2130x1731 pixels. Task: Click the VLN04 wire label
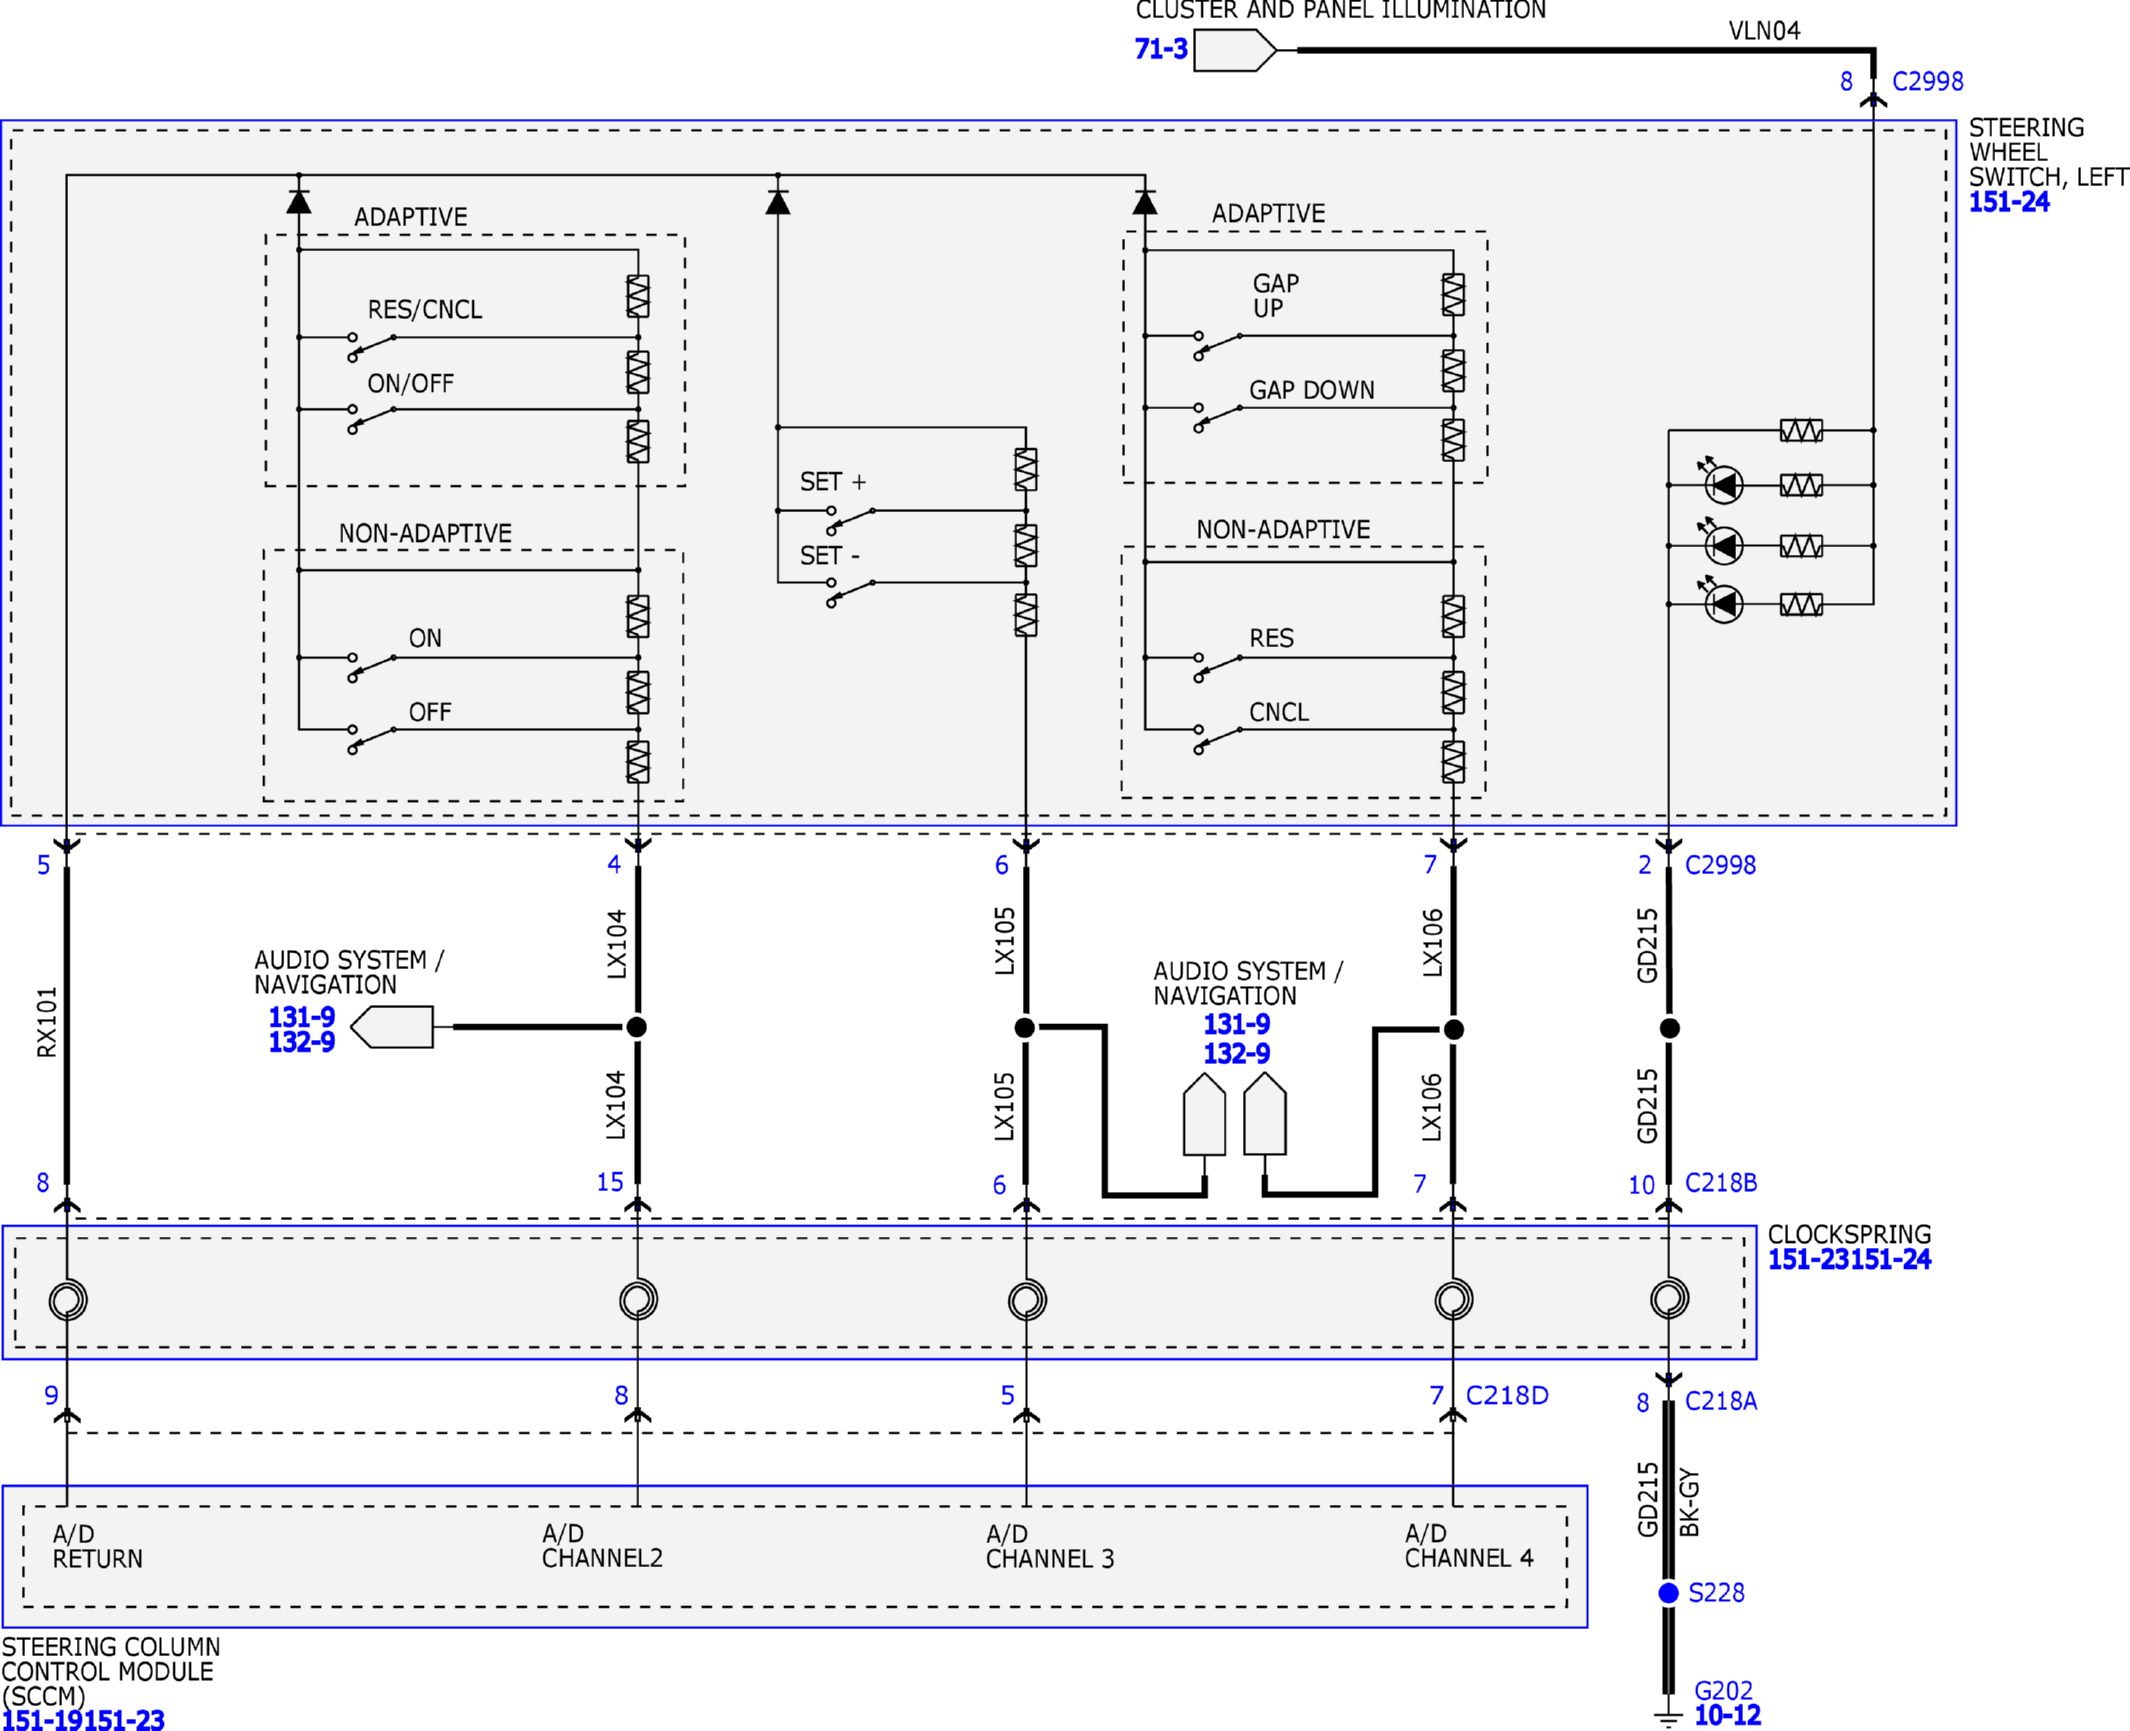1764,31
